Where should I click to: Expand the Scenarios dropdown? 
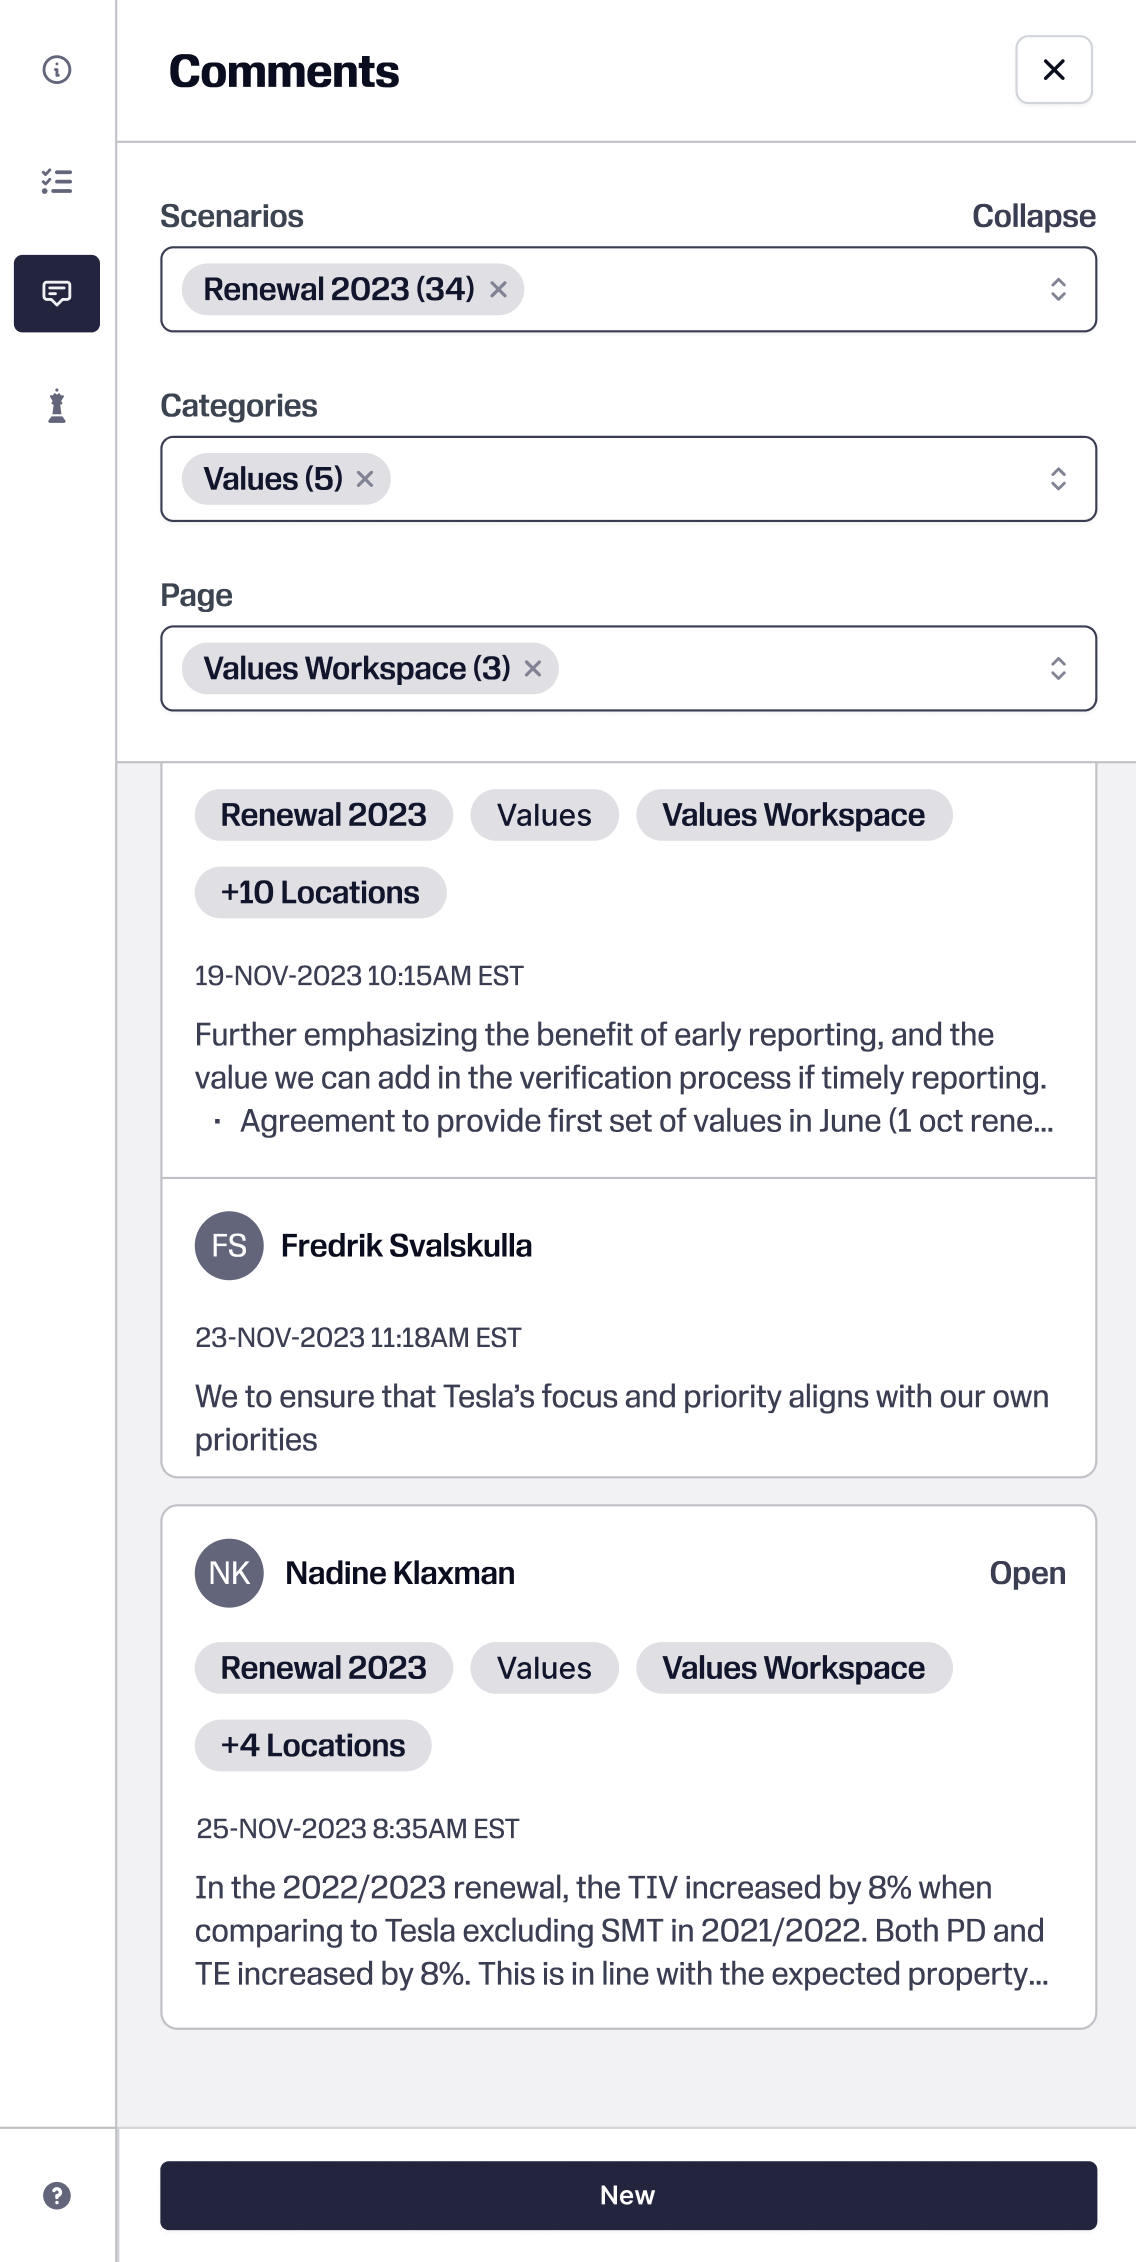(x=1058, y=290)
